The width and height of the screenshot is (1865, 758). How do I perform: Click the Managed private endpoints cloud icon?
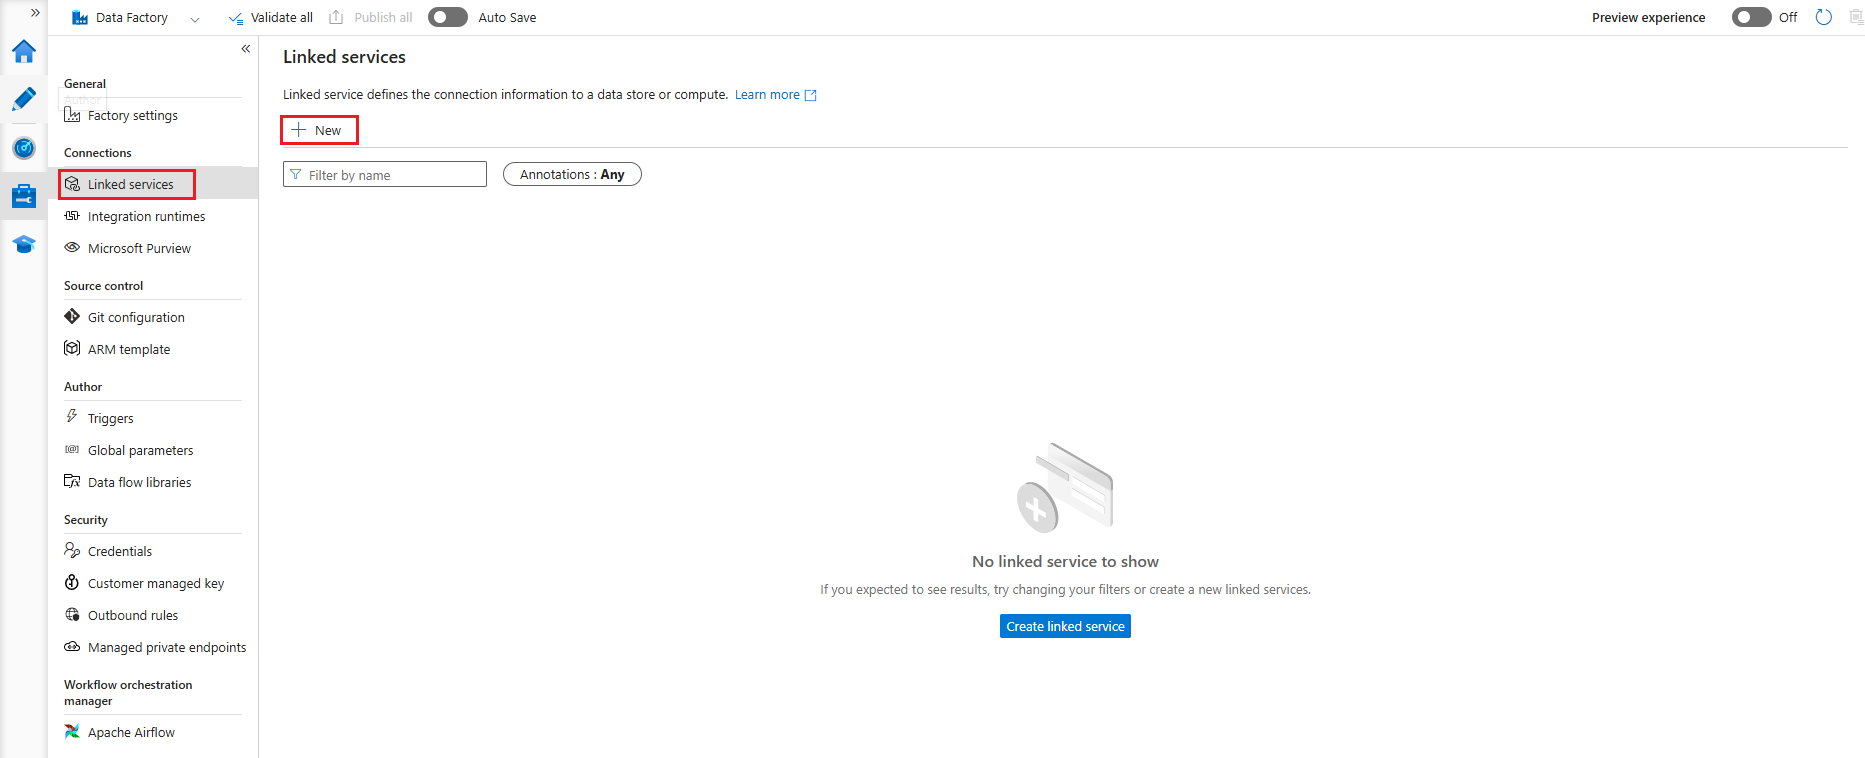(x=72, y=647)
